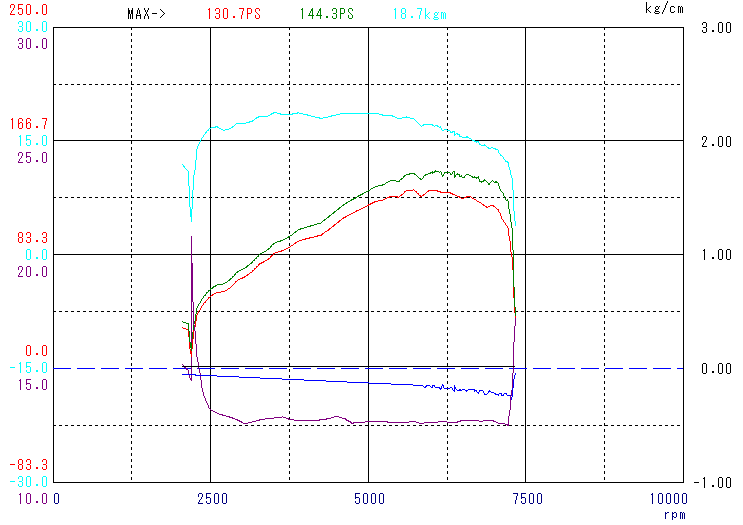Click the MAX-> label
The width and height of the screenshot is (743, 525).
(146, 14)
